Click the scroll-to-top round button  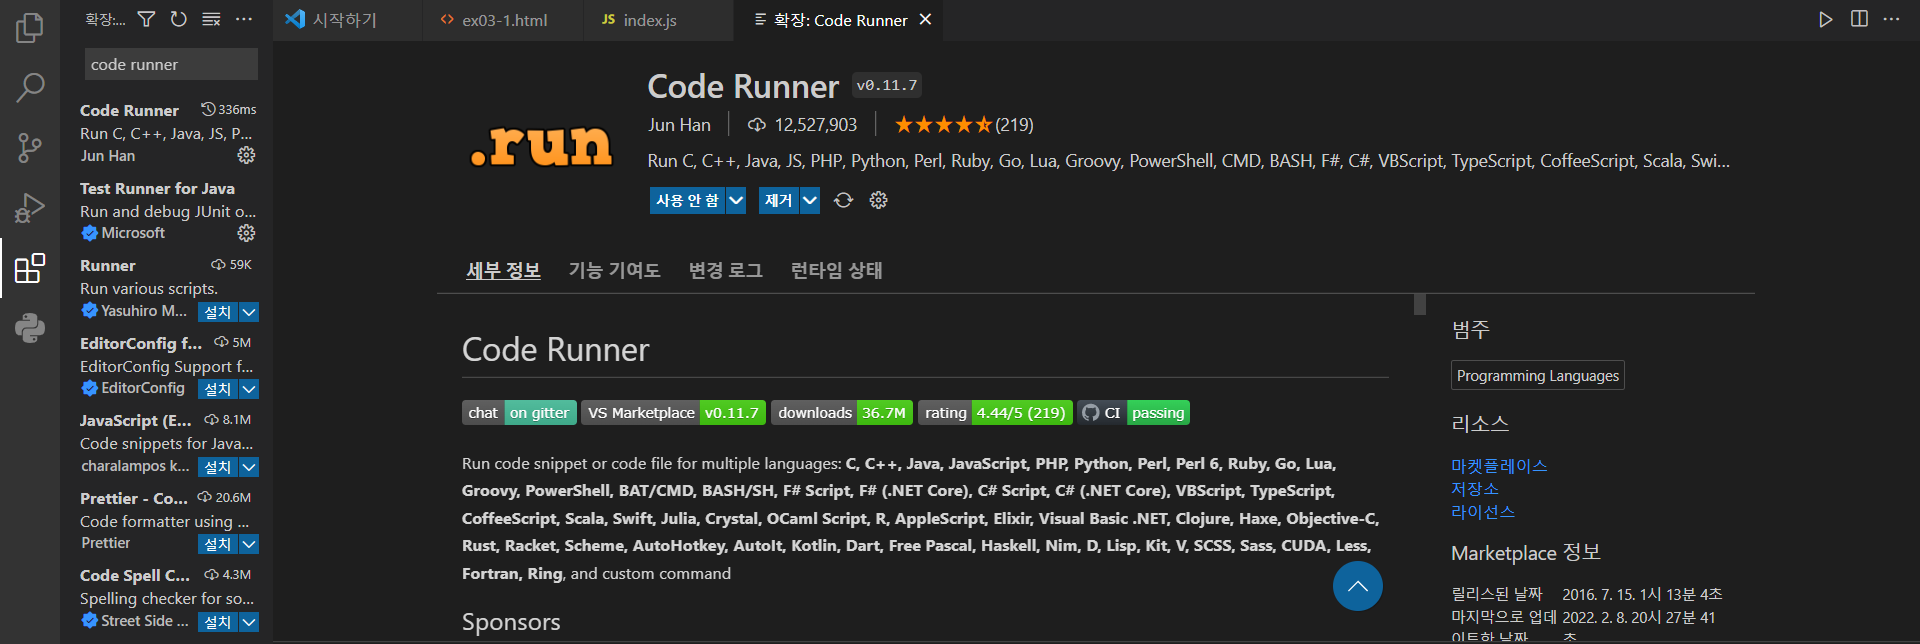click(x=1357, y=586)
